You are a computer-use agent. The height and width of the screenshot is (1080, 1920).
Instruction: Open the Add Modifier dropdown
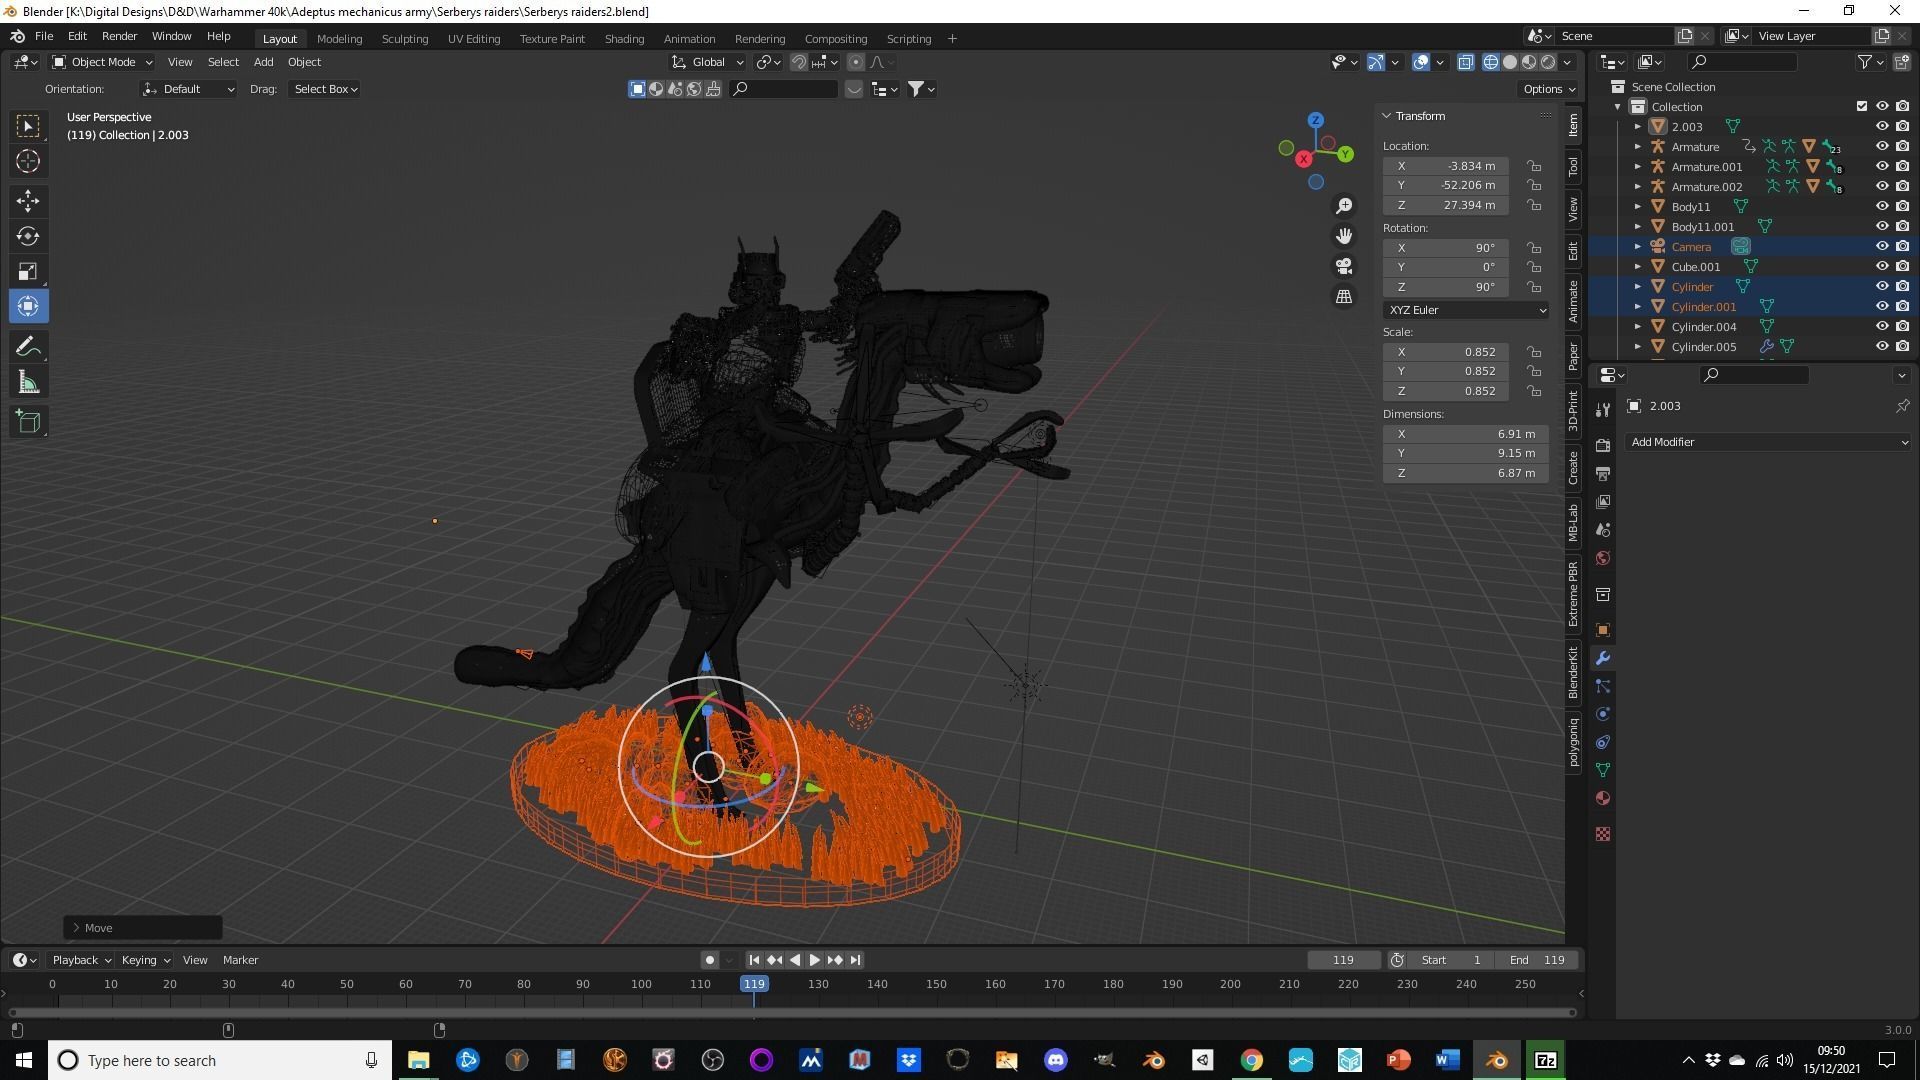tap(1768, 442)
